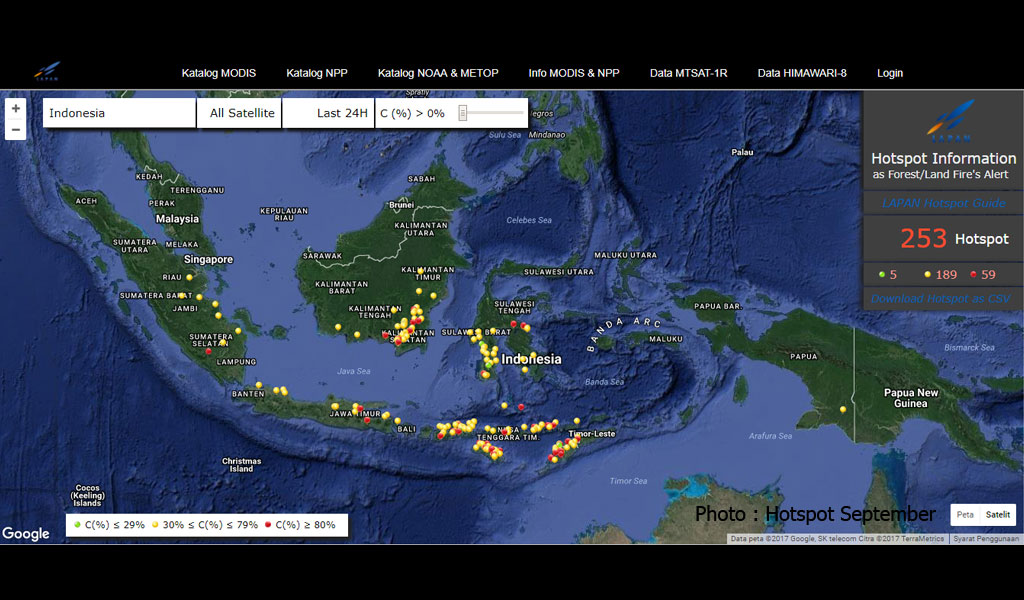
Task: Click the zoom out minus icon
Action: point(15,130)
